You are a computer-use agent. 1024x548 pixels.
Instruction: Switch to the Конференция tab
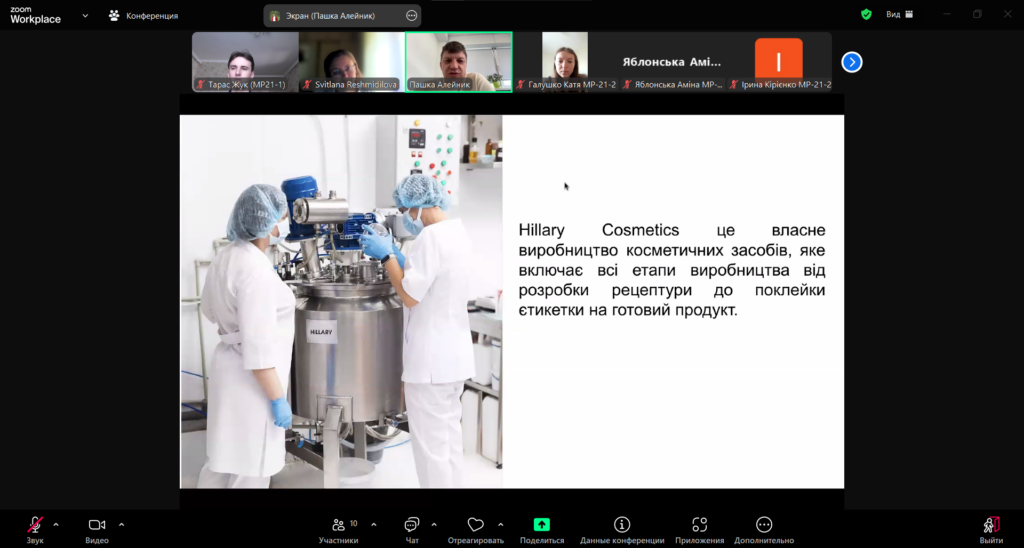(x=143, y=16)
